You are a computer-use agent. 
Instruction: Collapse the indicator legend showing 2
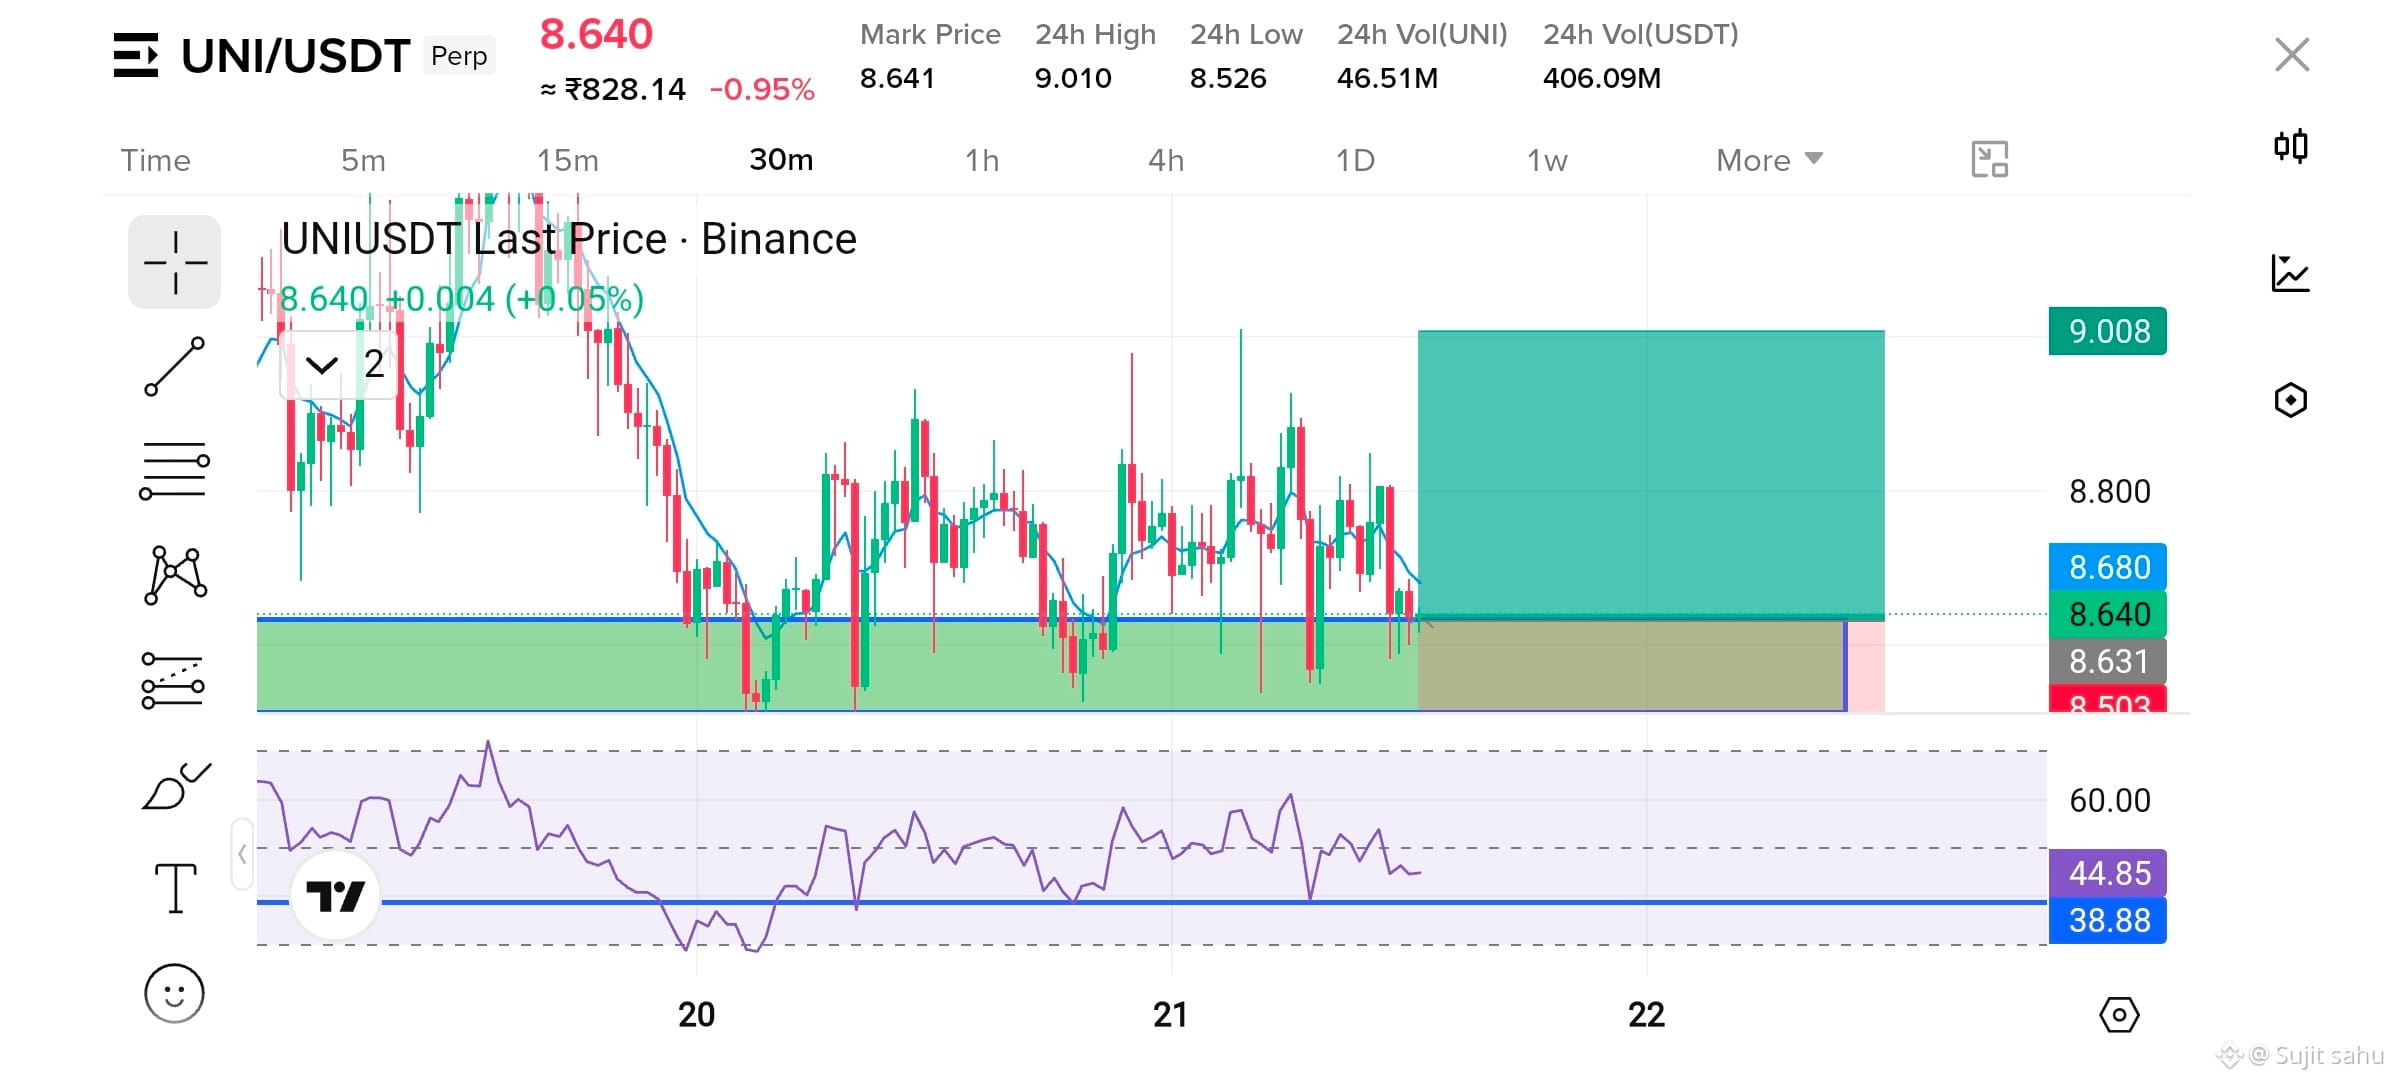tap(322, 365)
